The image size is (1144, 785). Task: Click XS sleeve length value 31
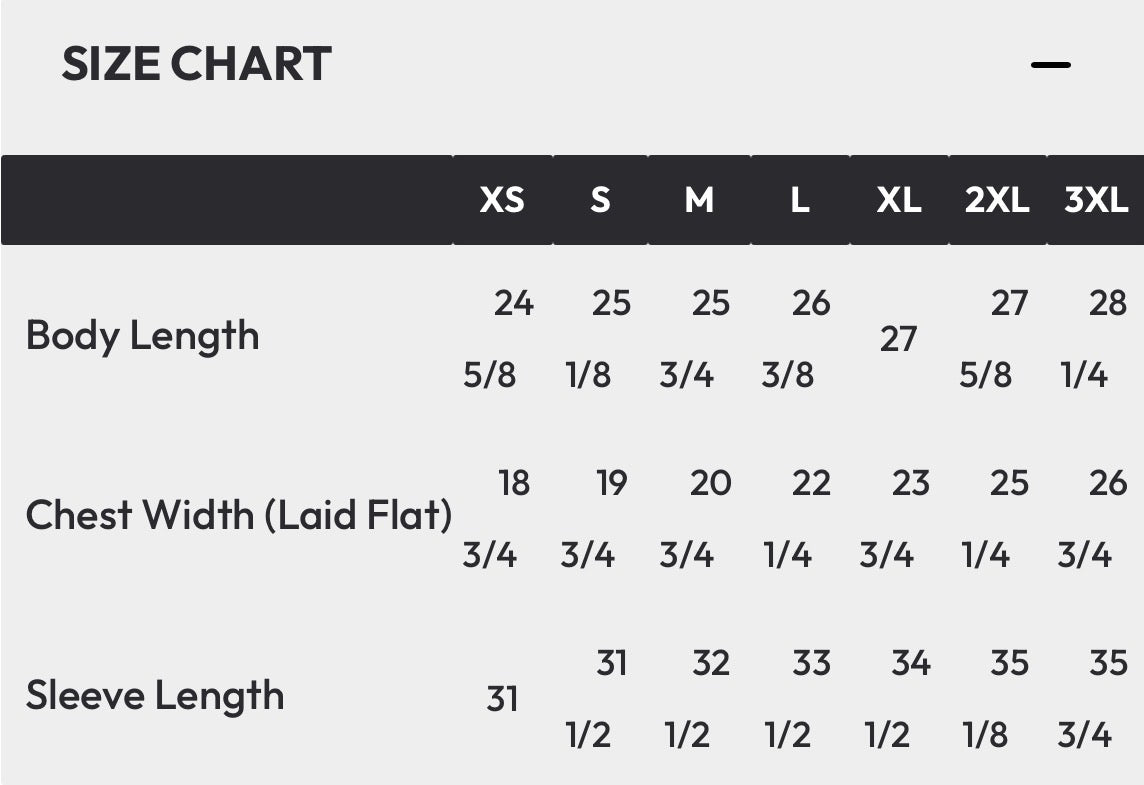502,699
